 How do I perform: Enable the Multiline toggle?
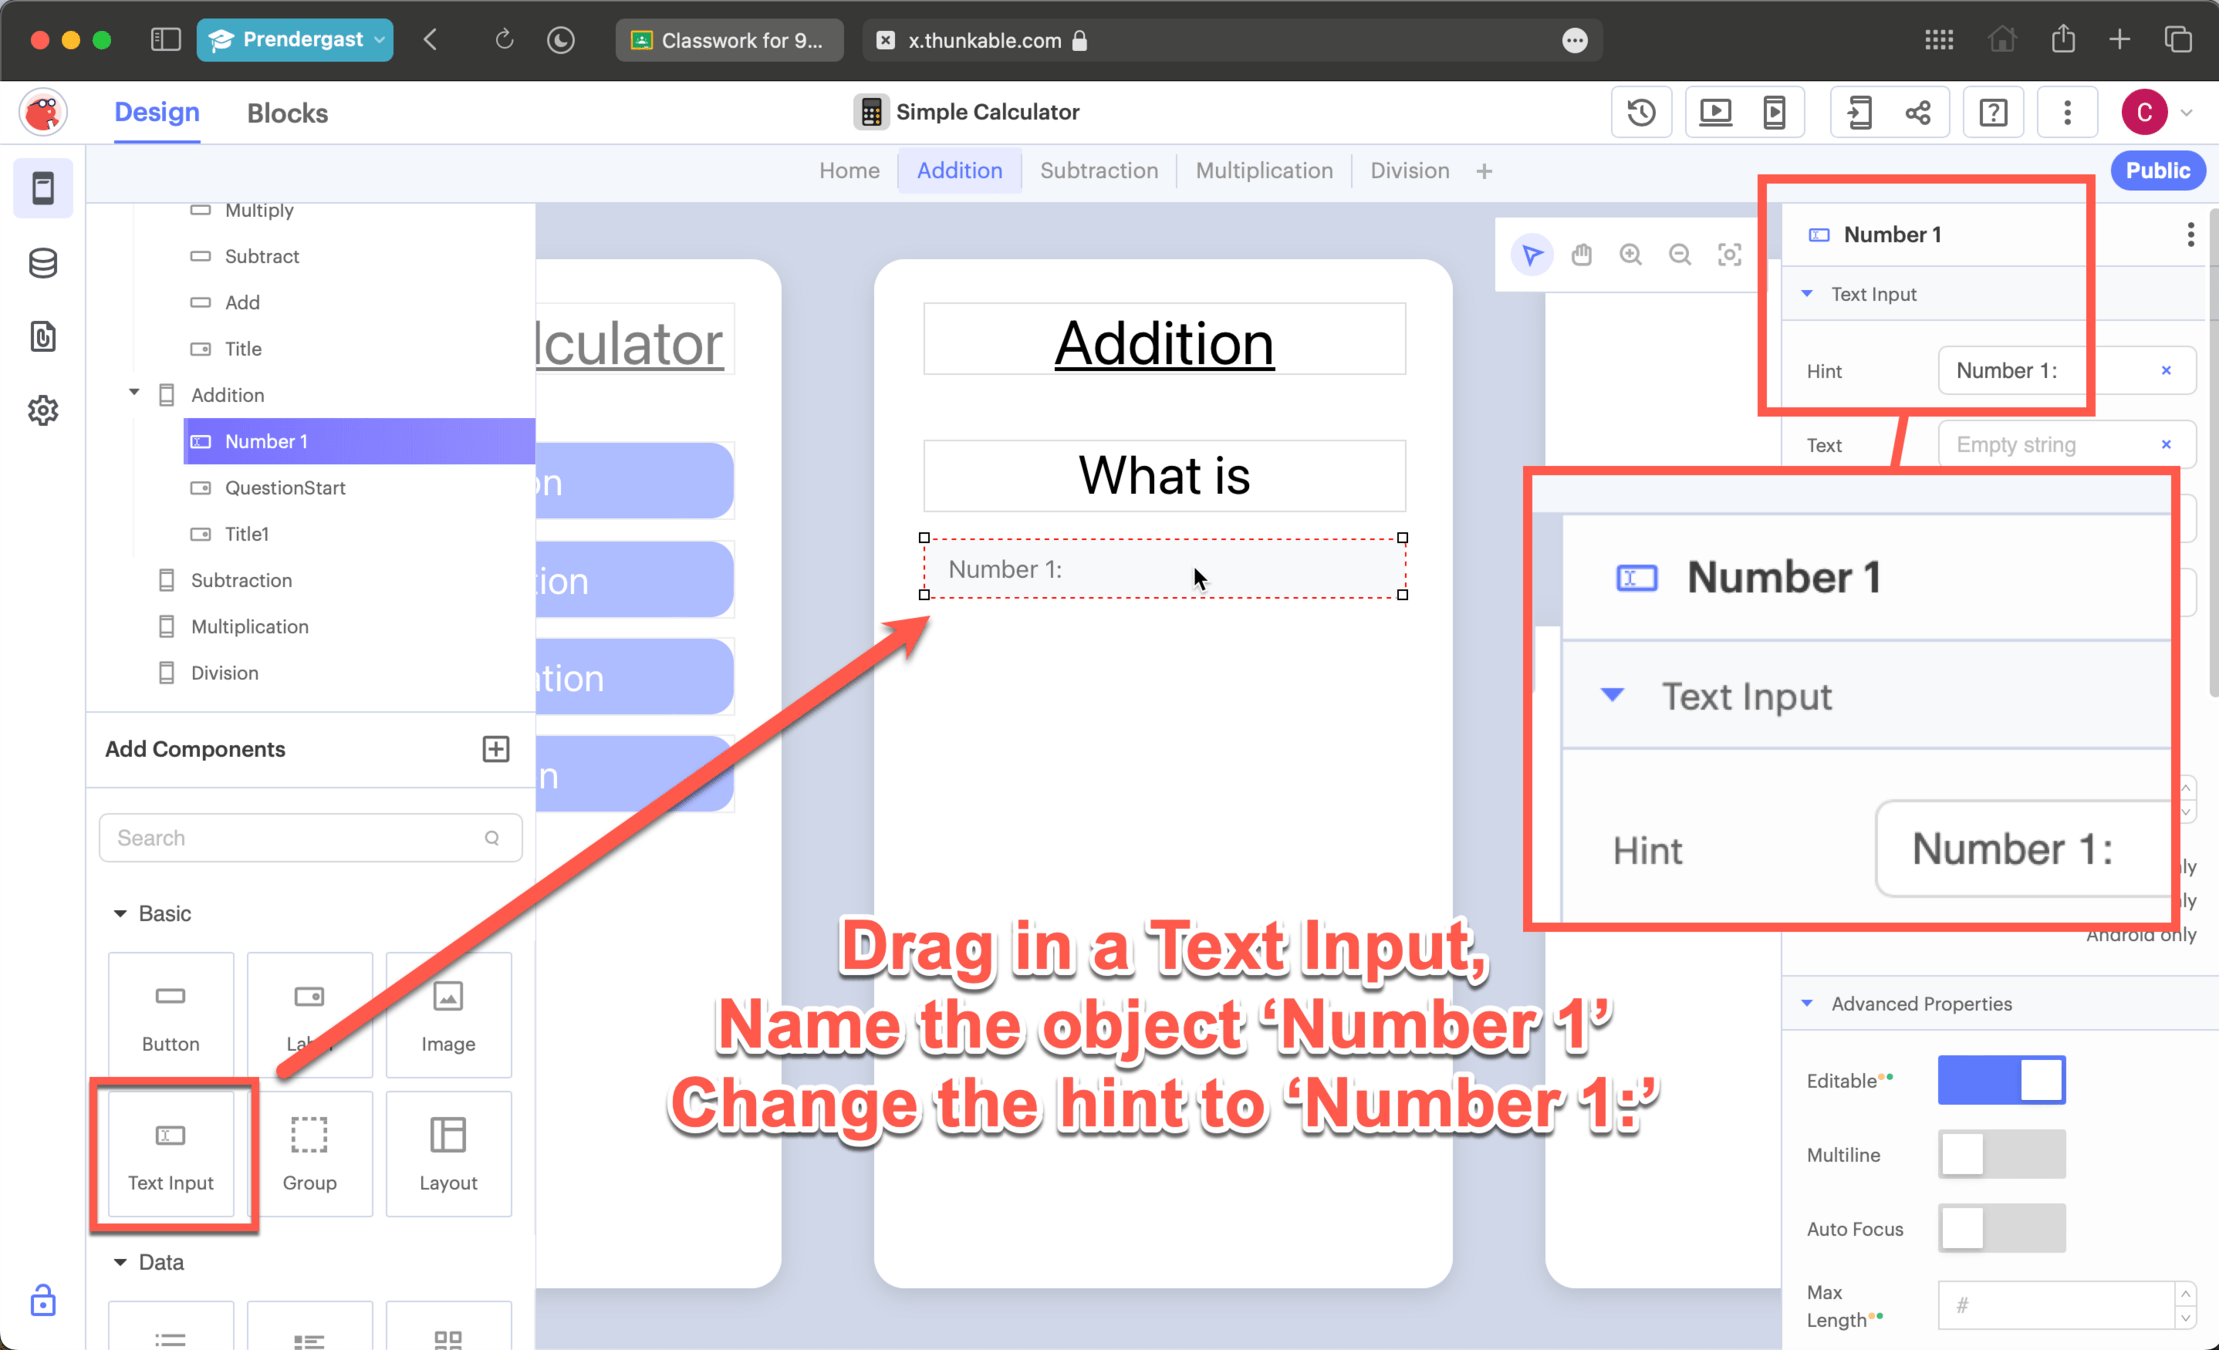(2001, 1155)
